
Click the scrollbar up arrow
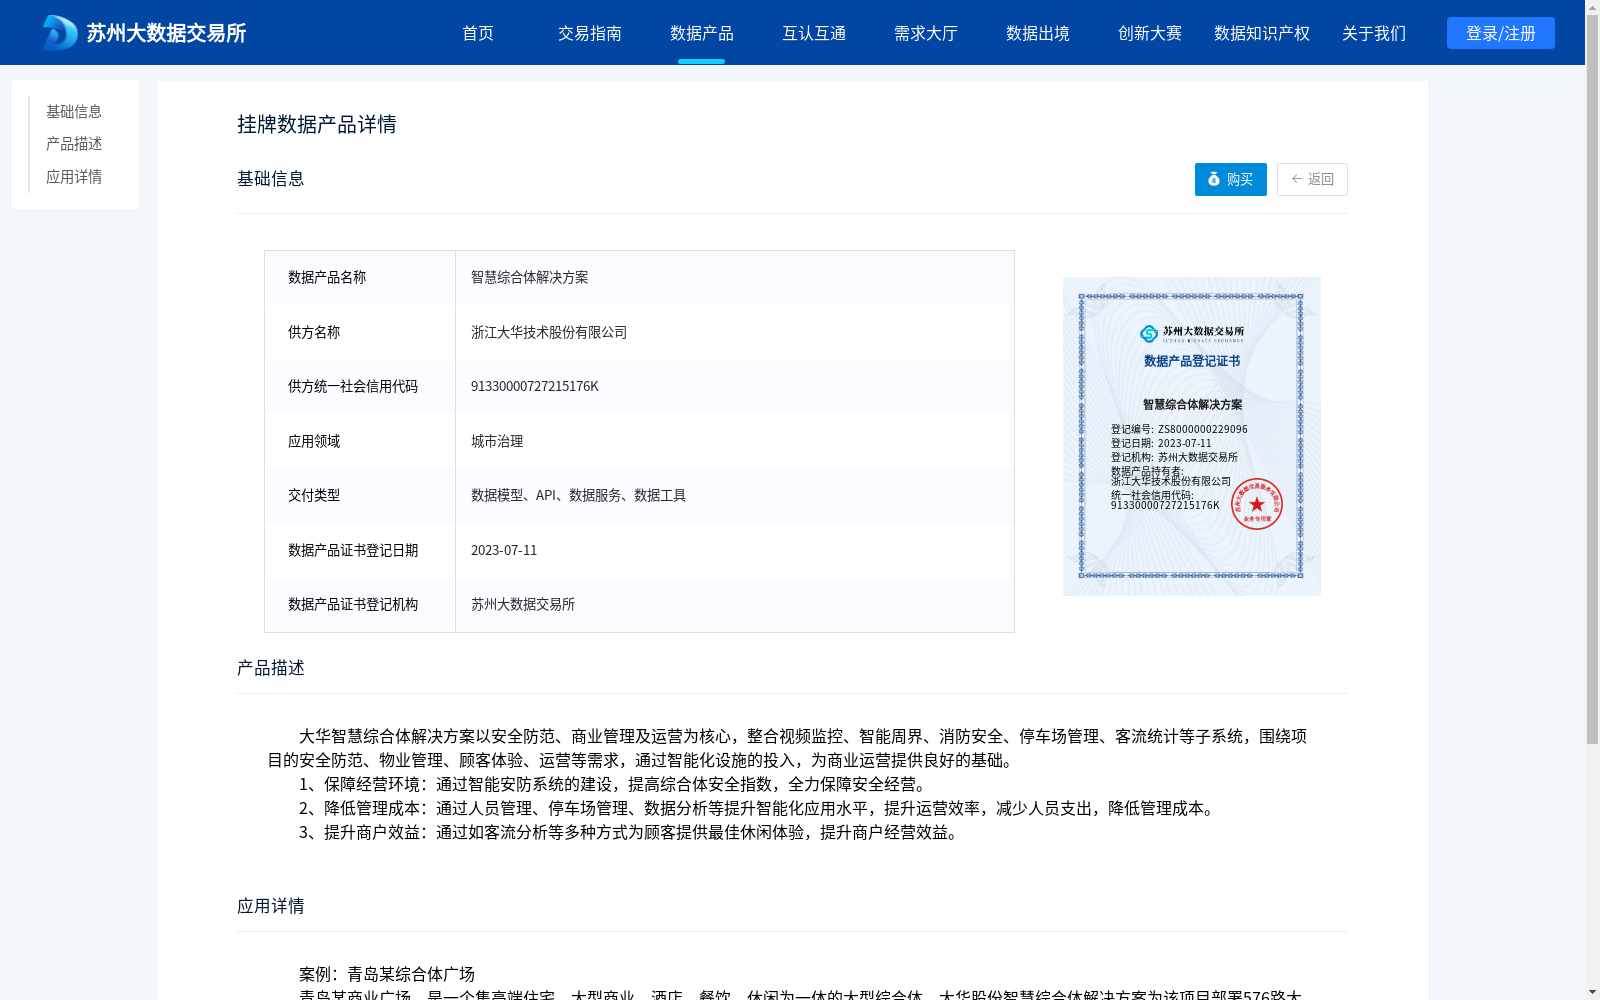click(x=1592, y=7)
